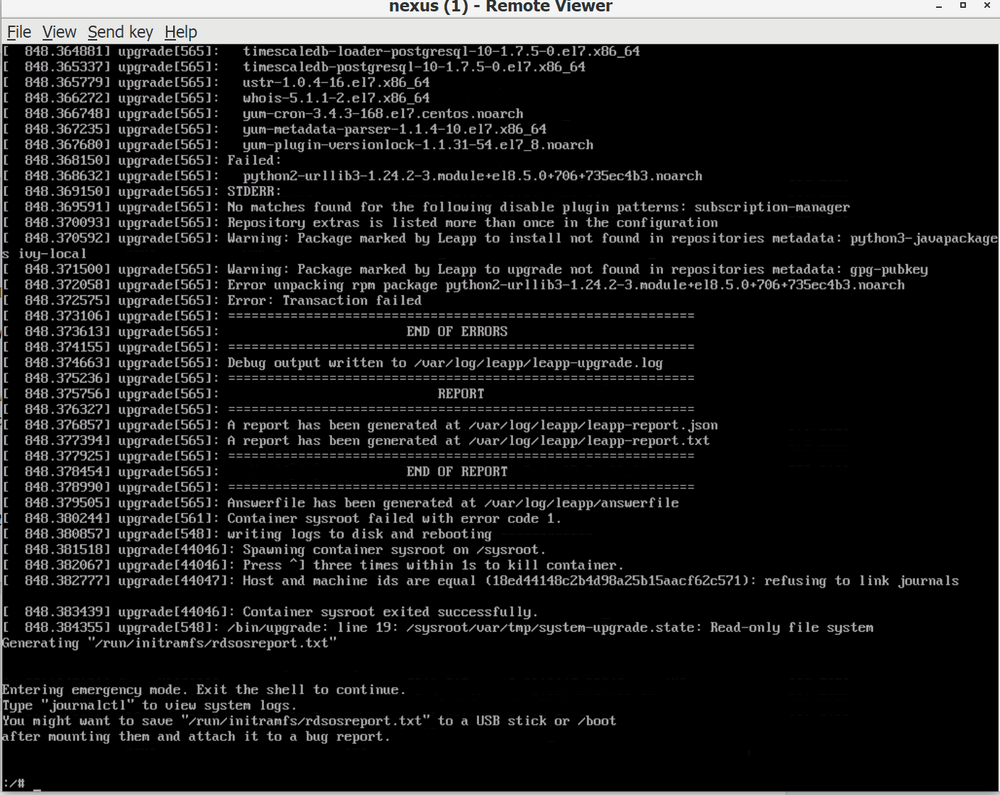Click the REPORT section header
1000x795 pixels.
point(459,393)
